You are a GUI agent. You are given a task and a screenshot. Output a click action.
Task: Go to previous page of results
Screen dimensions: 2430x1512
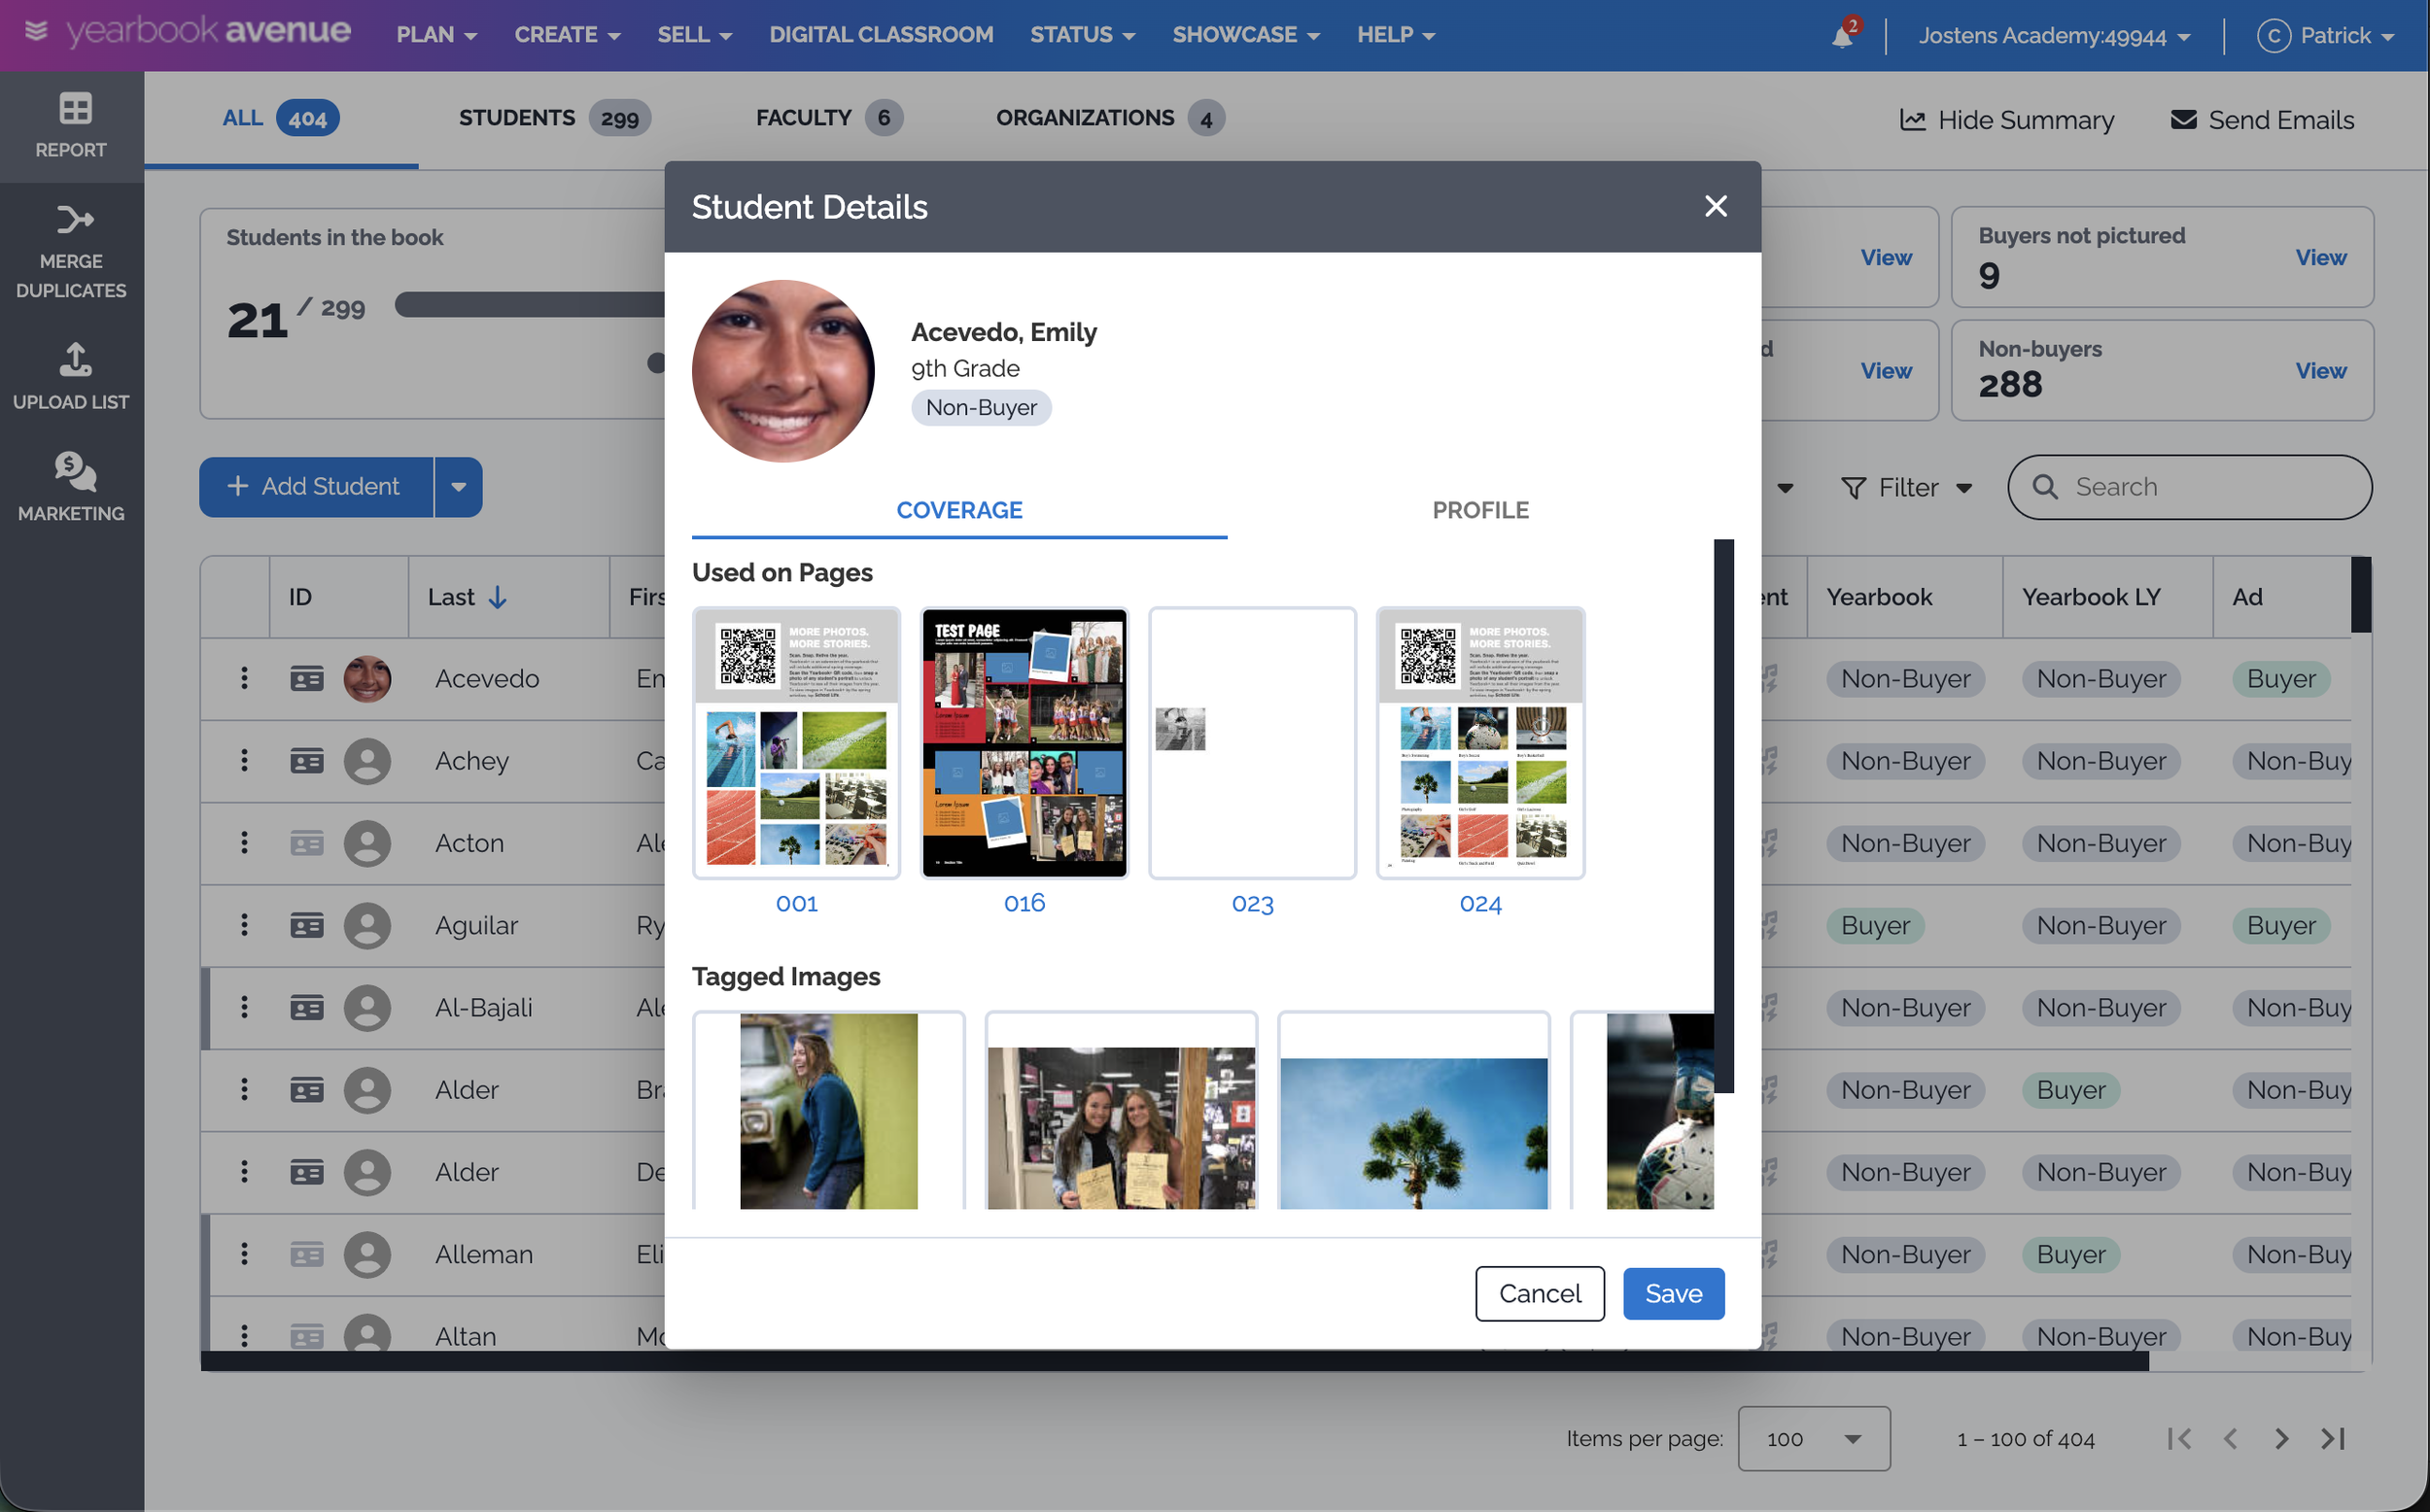point(2230,1438)
